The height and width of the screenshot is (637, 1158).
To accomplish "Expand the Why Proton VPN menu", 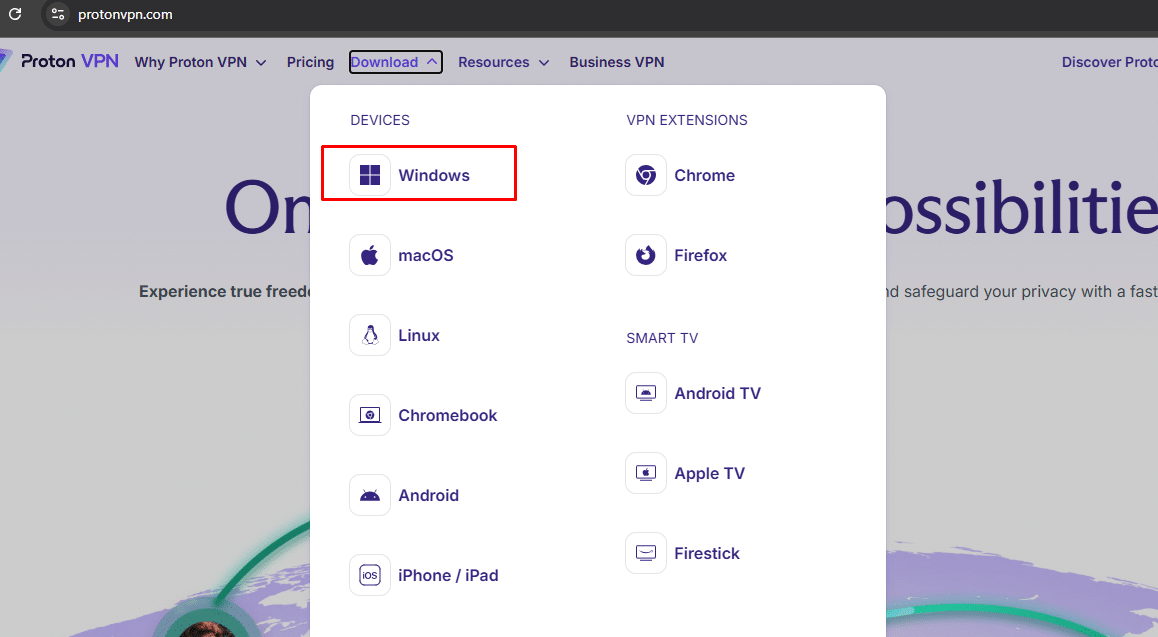I will (x=200, y=62).
